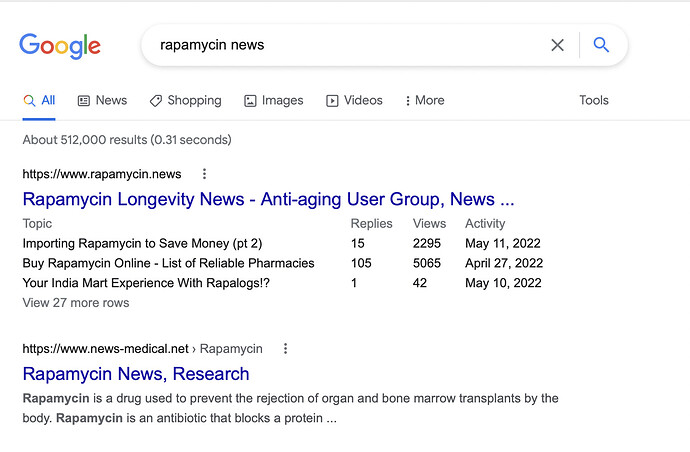Open the More menu
This screenshot has width=690, height=452.
coord(425,100)
